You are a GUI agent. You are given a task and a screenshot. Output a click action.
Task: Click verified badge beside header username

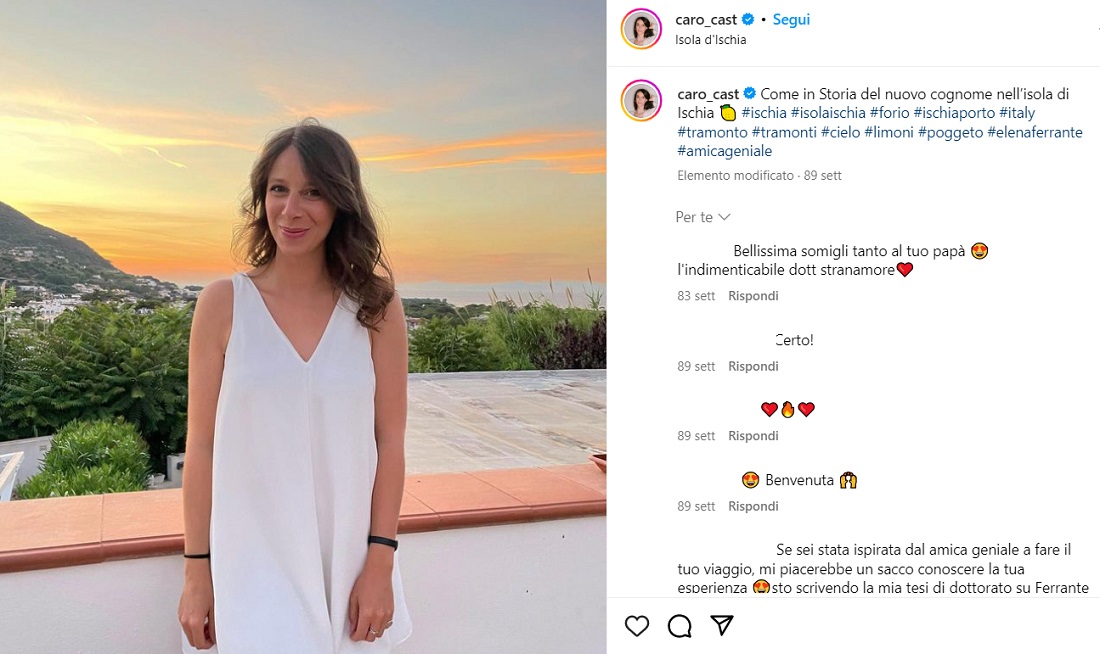749,20
